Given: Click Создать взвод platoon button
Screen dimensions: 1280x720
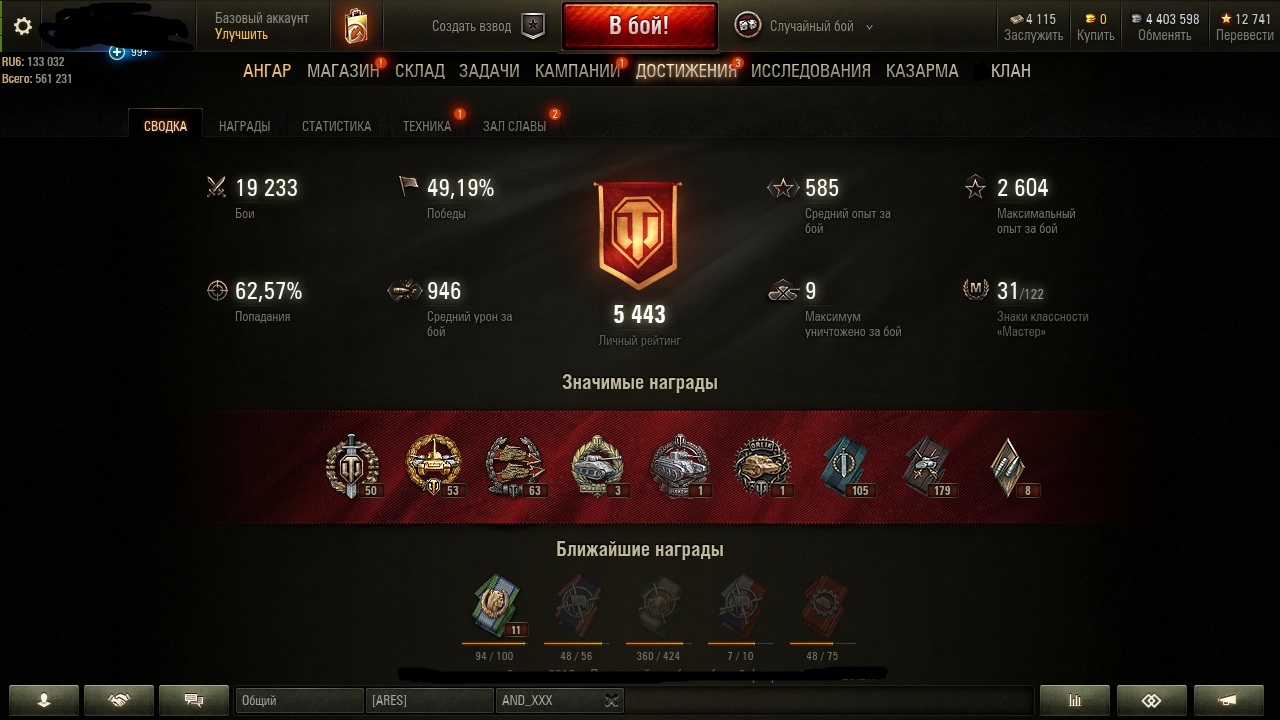Looking at the screenshot, I should coord(471,27).
